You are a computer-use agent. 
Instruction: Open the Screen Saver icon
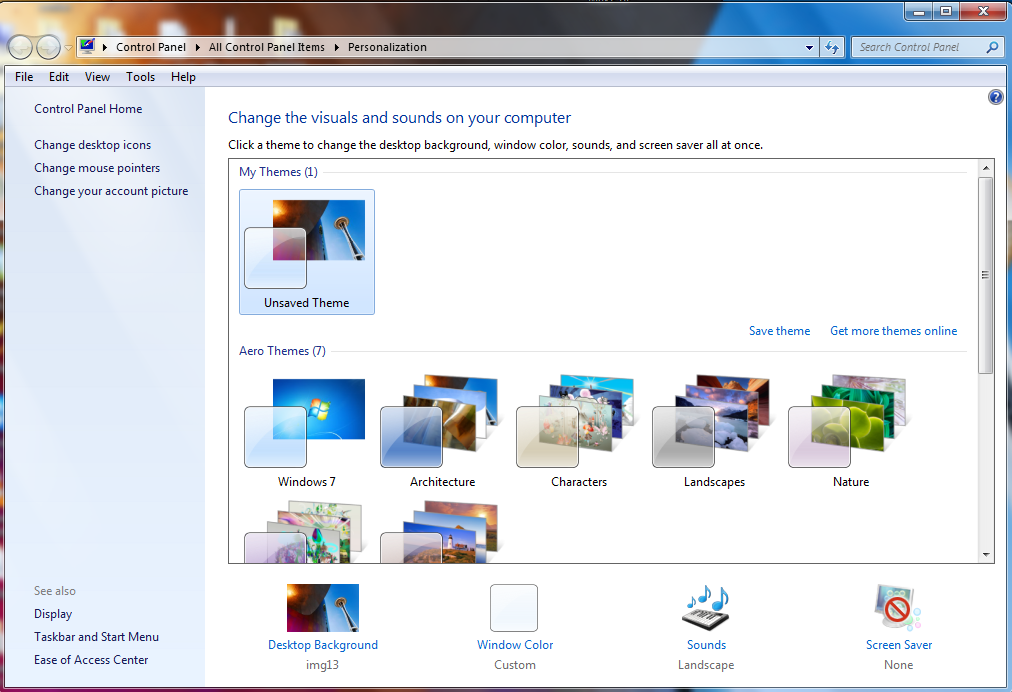(x=898, y=608)
